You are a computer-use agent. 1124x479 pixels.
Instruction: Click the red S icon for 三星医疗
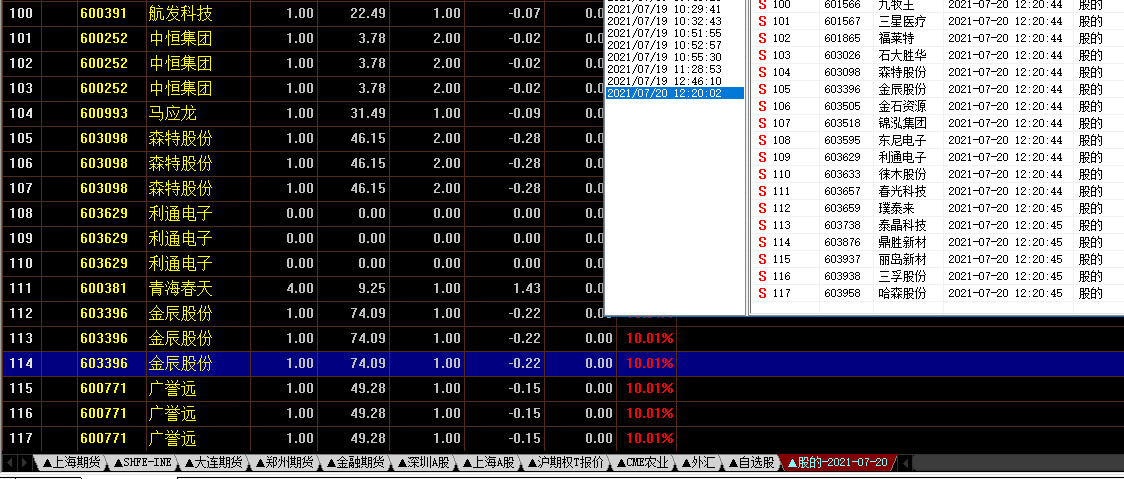(762, 22)
